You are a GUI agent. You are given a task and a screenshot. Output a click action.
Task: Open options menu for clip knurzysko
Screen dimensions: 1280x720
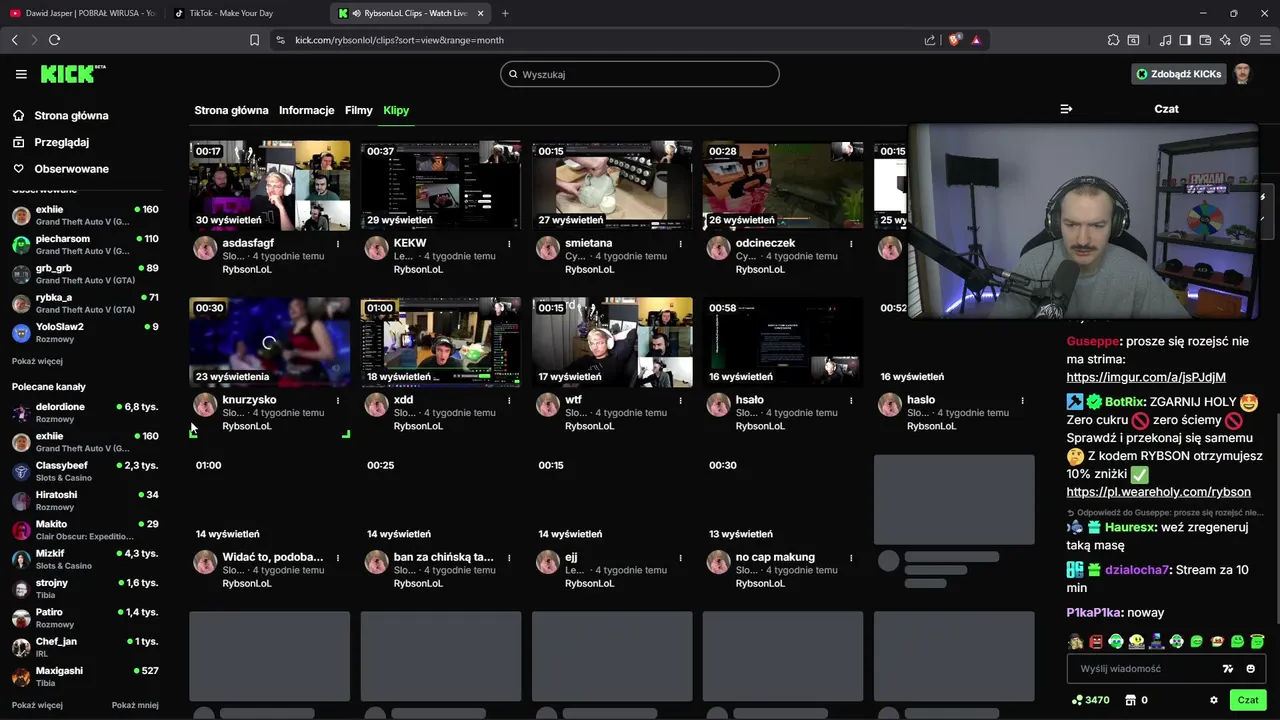click(338, 400)
